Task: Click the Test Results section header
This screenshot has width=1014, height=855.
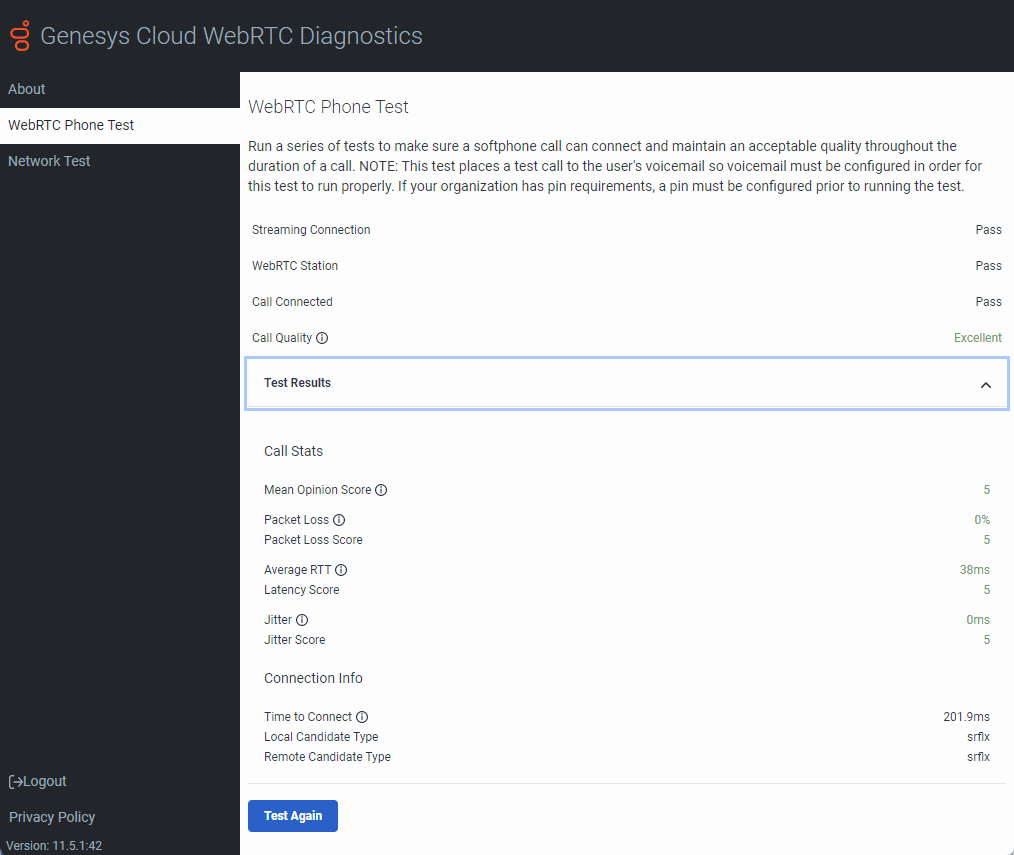Action: pos(298,383)
